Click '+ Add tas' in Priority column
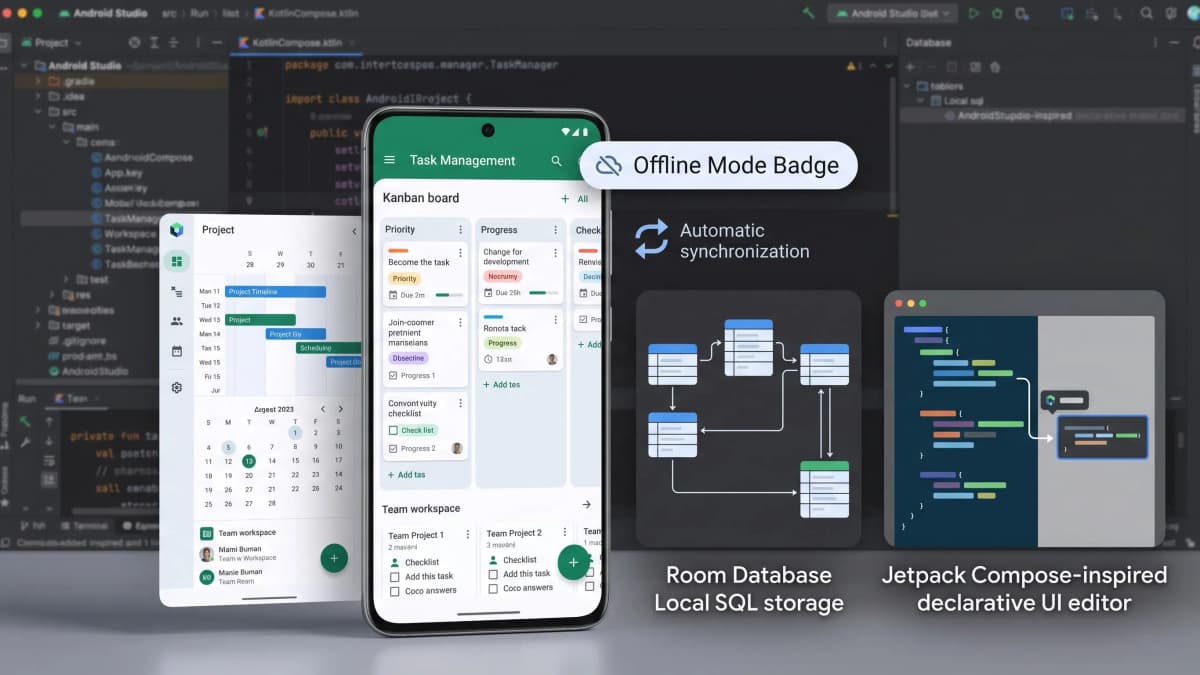Viewport: 1200px width, 675px height. coord(405,475)
